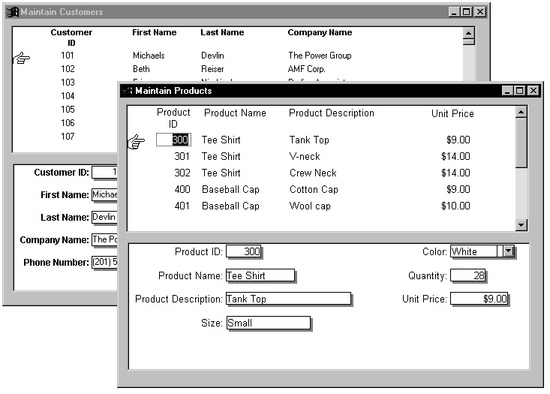Click customer ID 103 in customers list
550x394 pixels.
[x=68, y=82]
